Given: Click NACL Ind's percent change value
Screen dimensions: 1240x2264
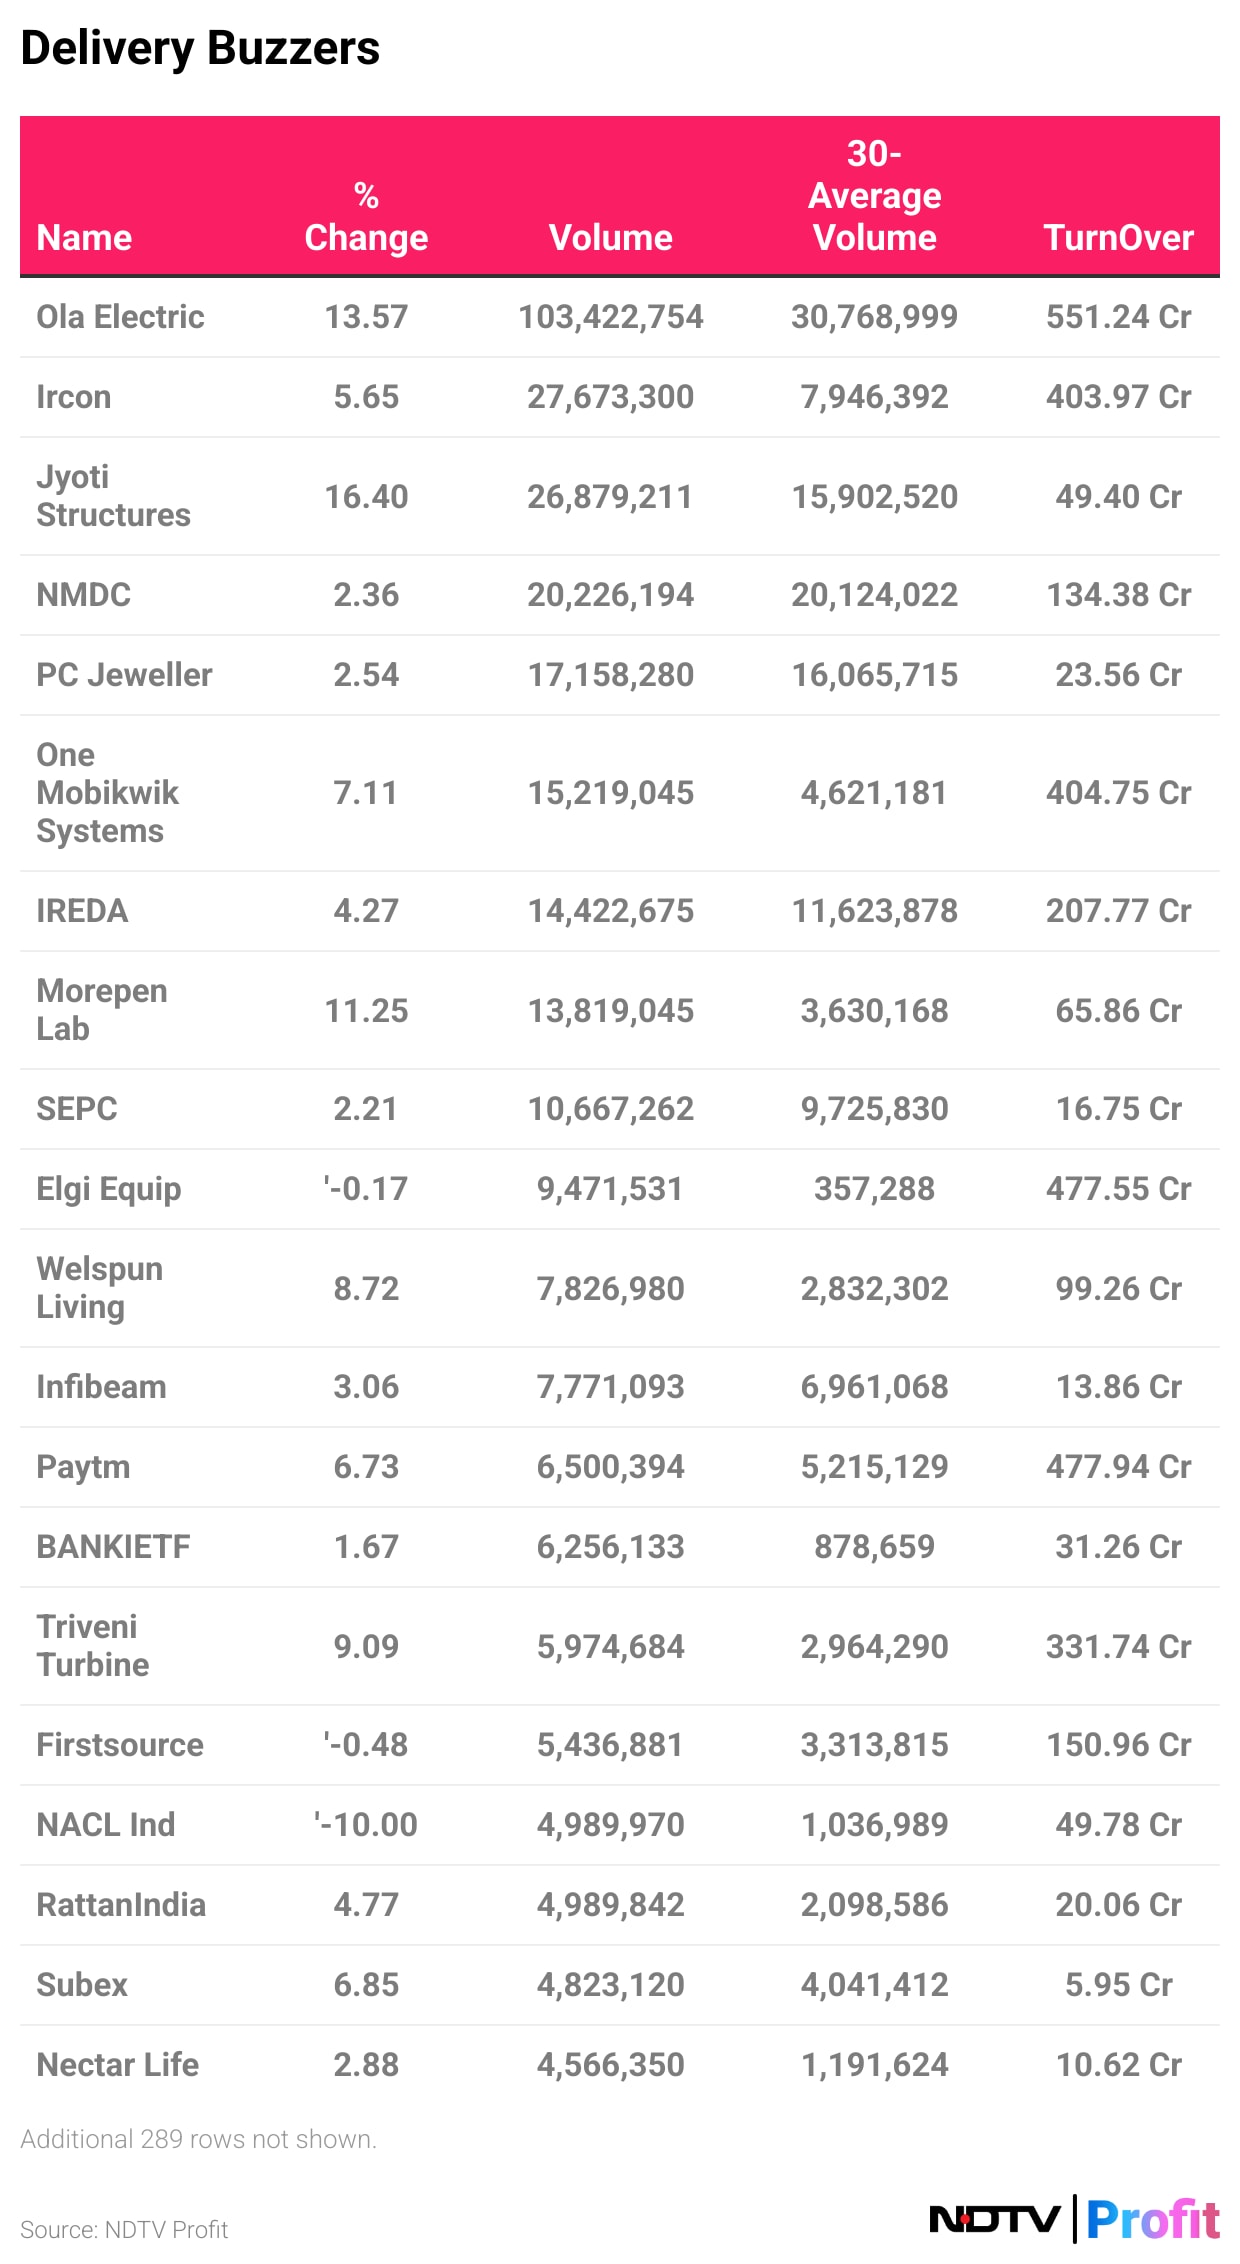Looking at the screenshot, I should click(366, 1825).
